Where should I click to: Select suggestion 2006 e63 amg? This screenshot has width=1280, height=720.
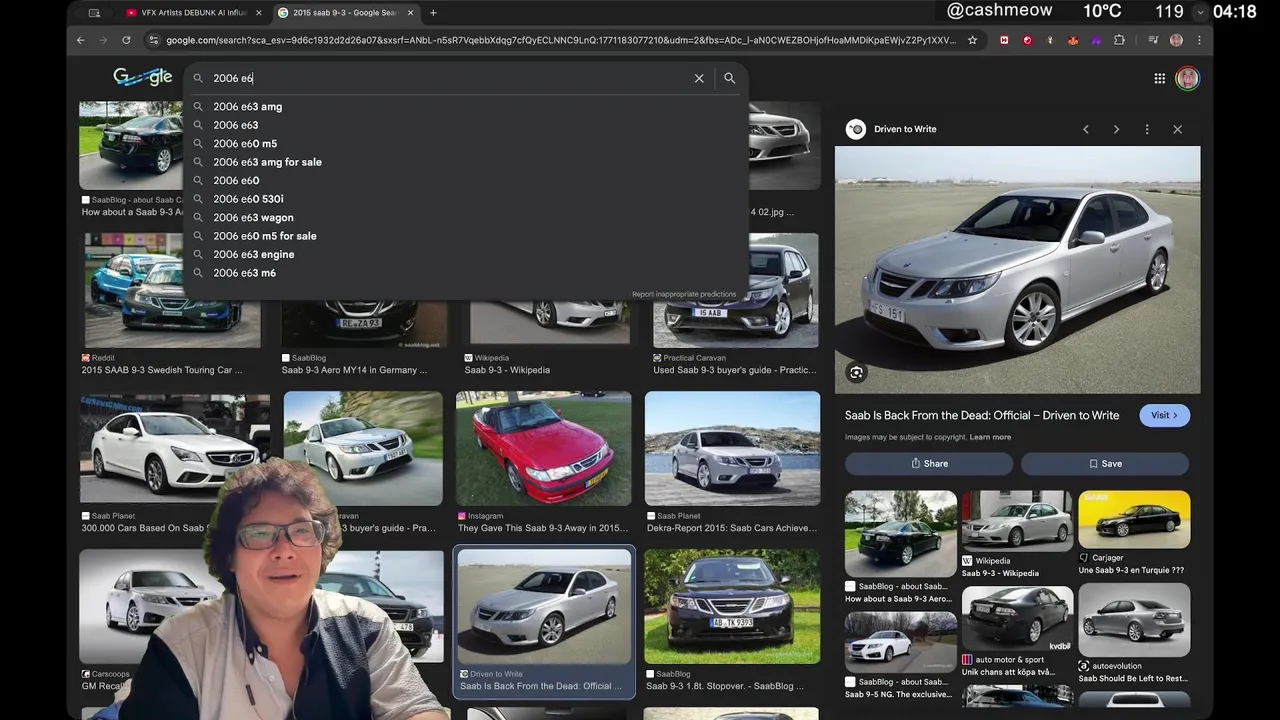[x=247, y=106]
